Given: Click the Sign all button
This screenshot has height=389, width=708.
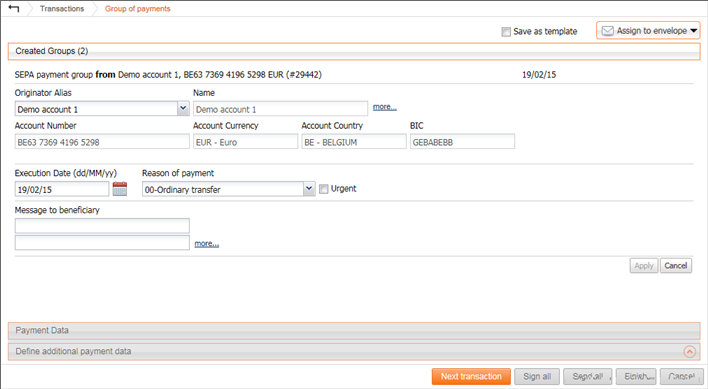Looking at the screenshot, I should point(537,376).
